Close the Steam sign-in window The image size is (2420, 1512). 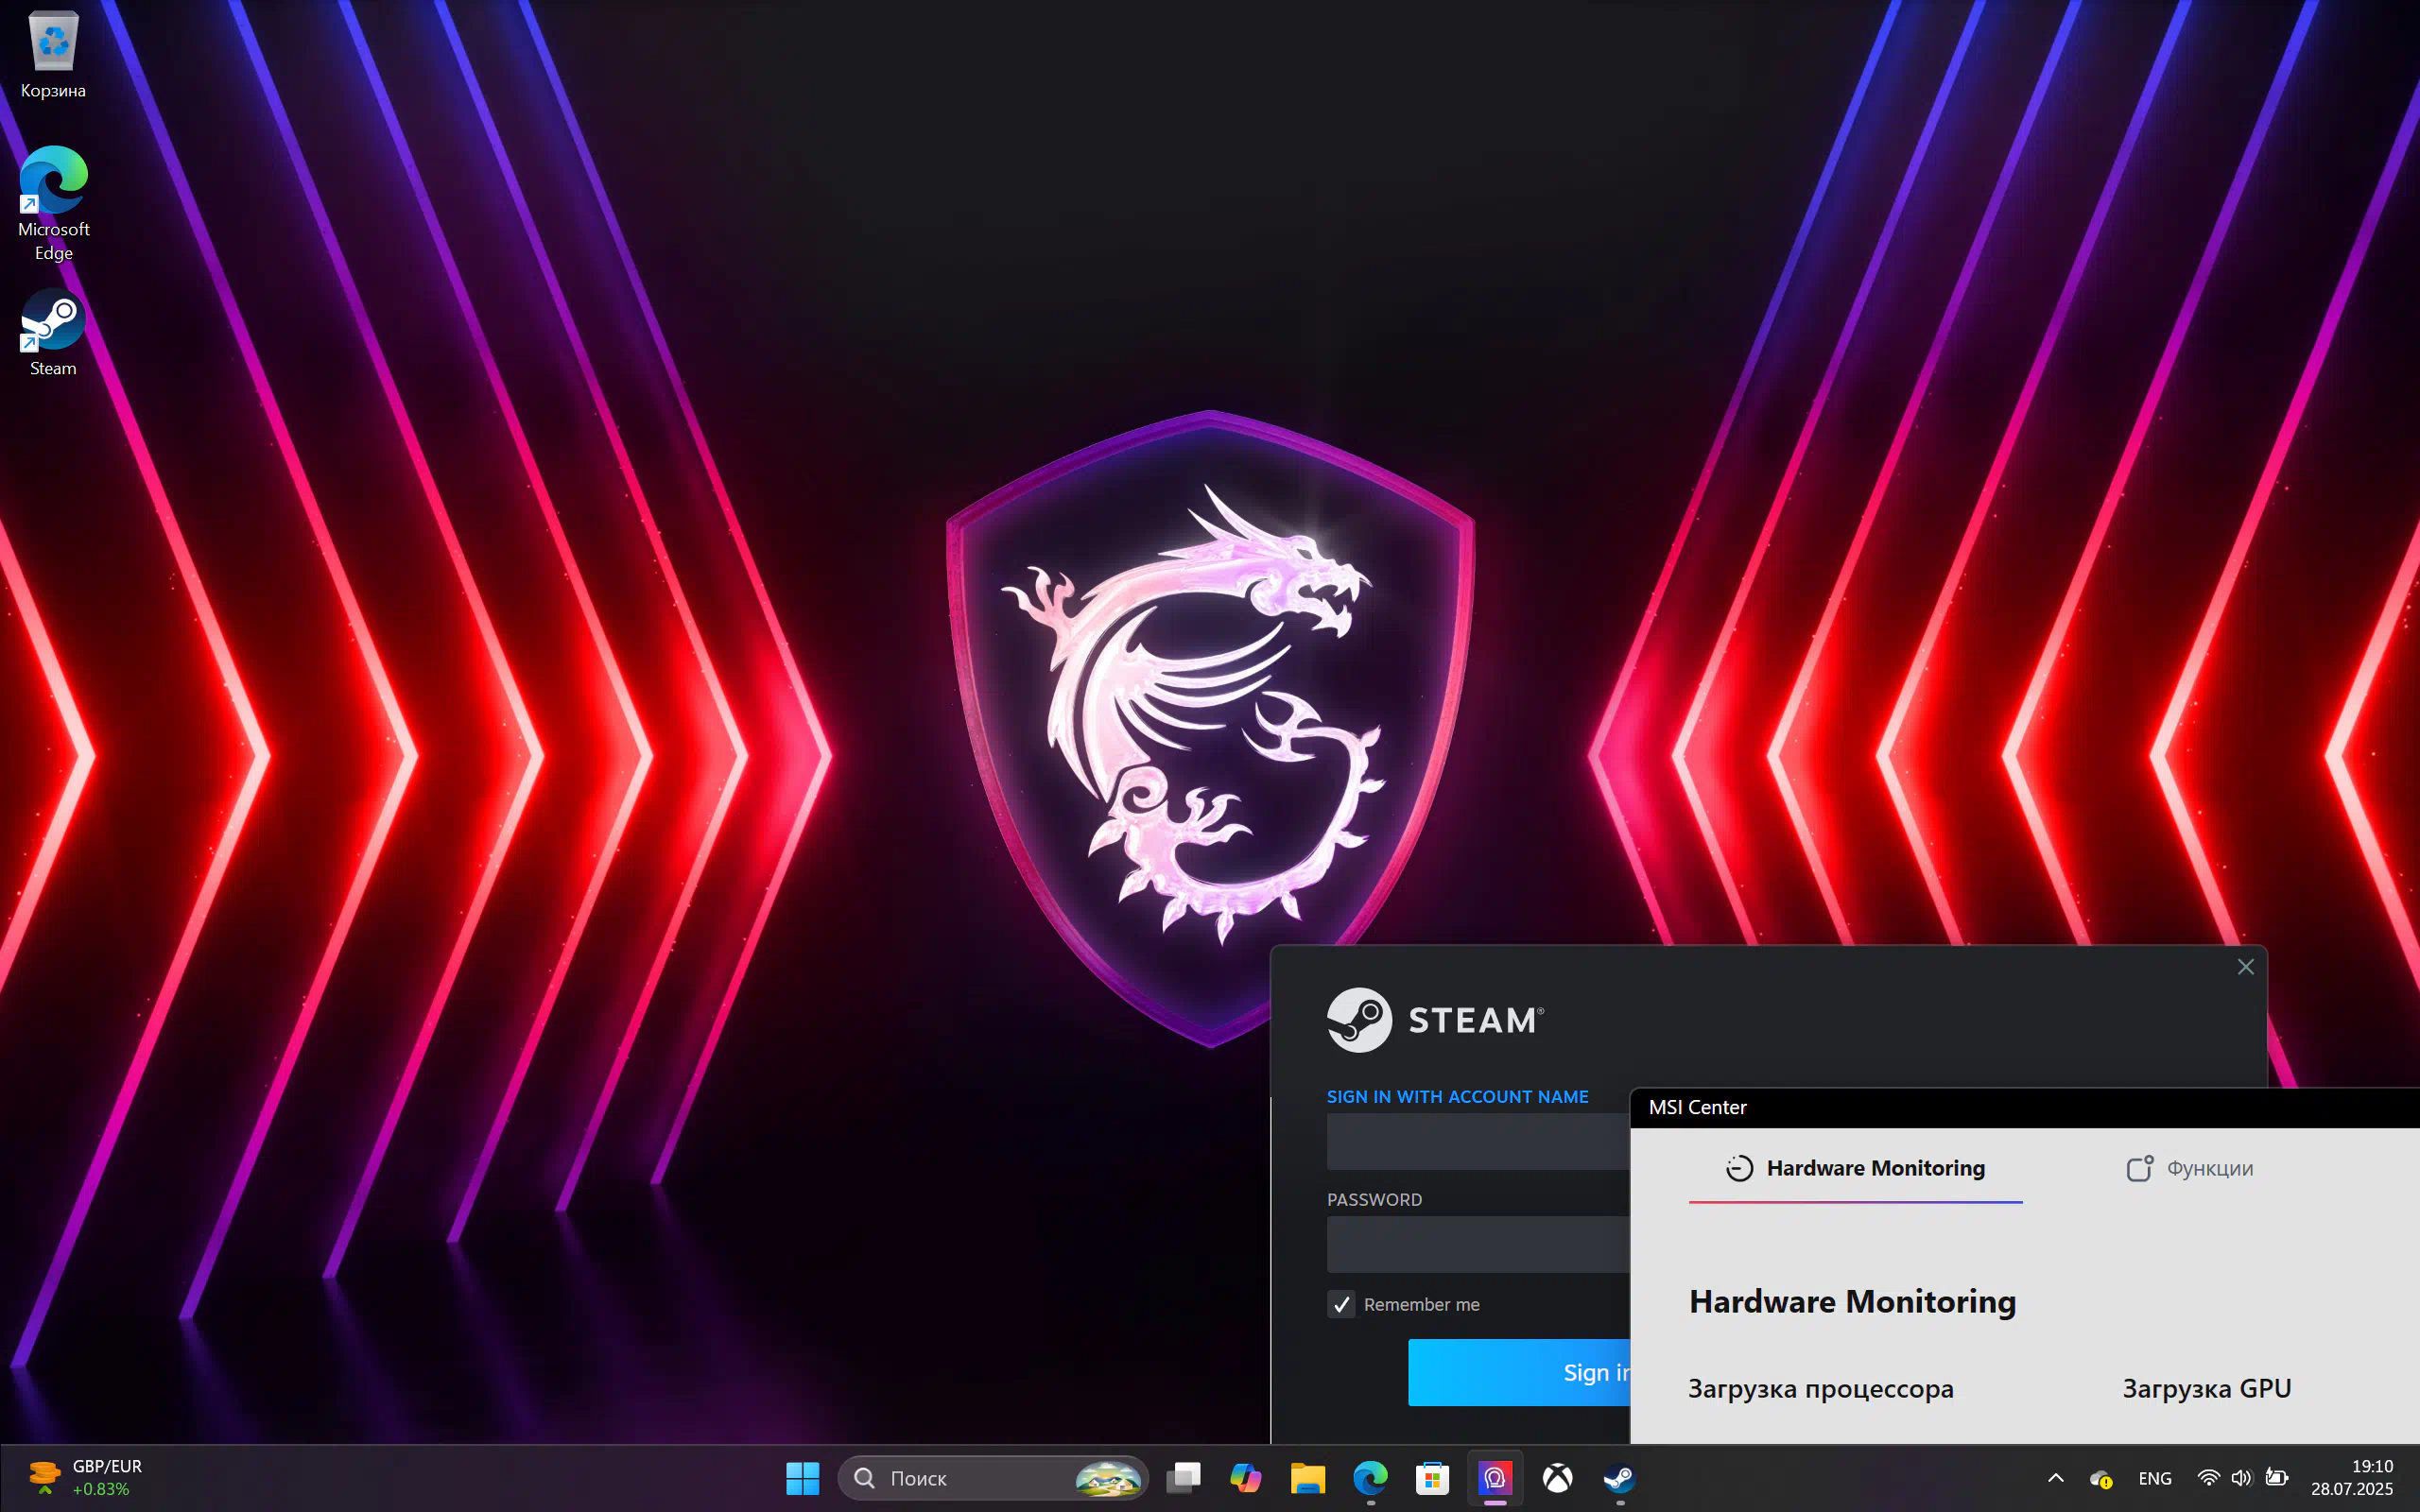2245,966
